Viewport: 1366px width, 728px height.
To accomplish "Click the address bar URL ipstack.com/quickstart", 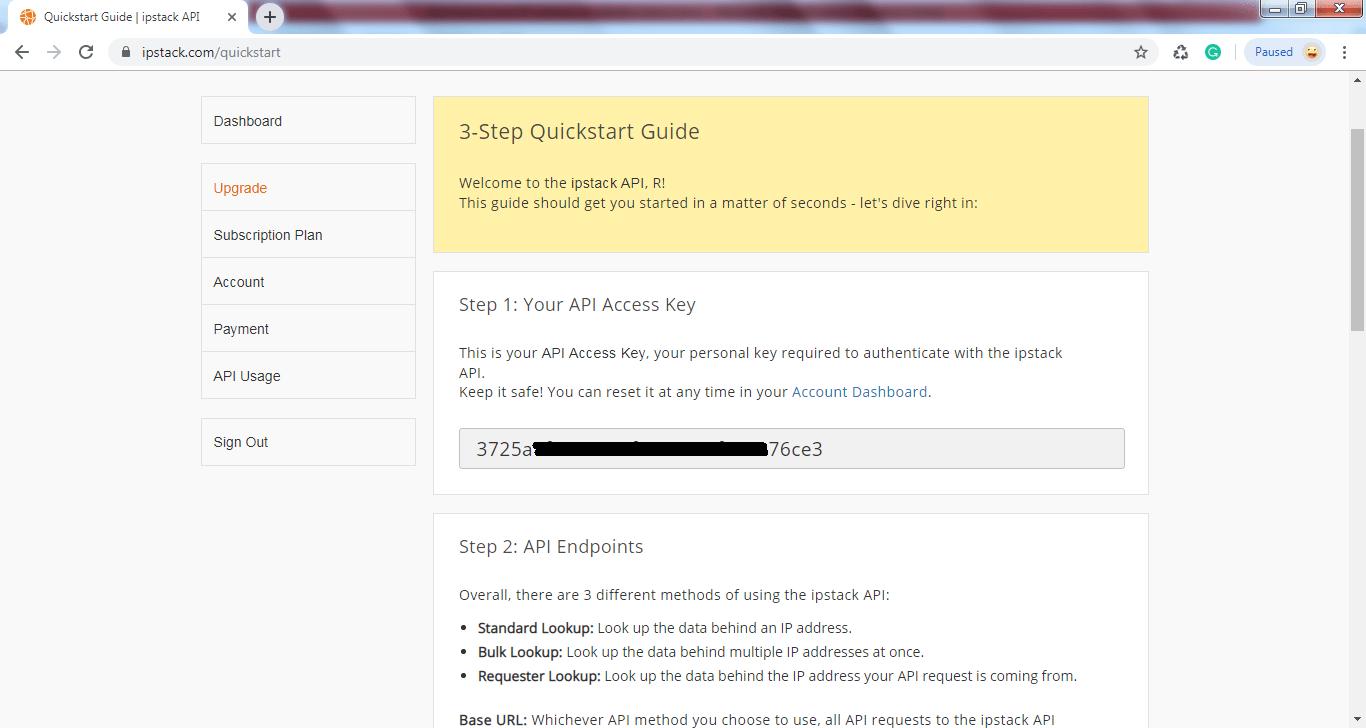I will click(211, 52).
